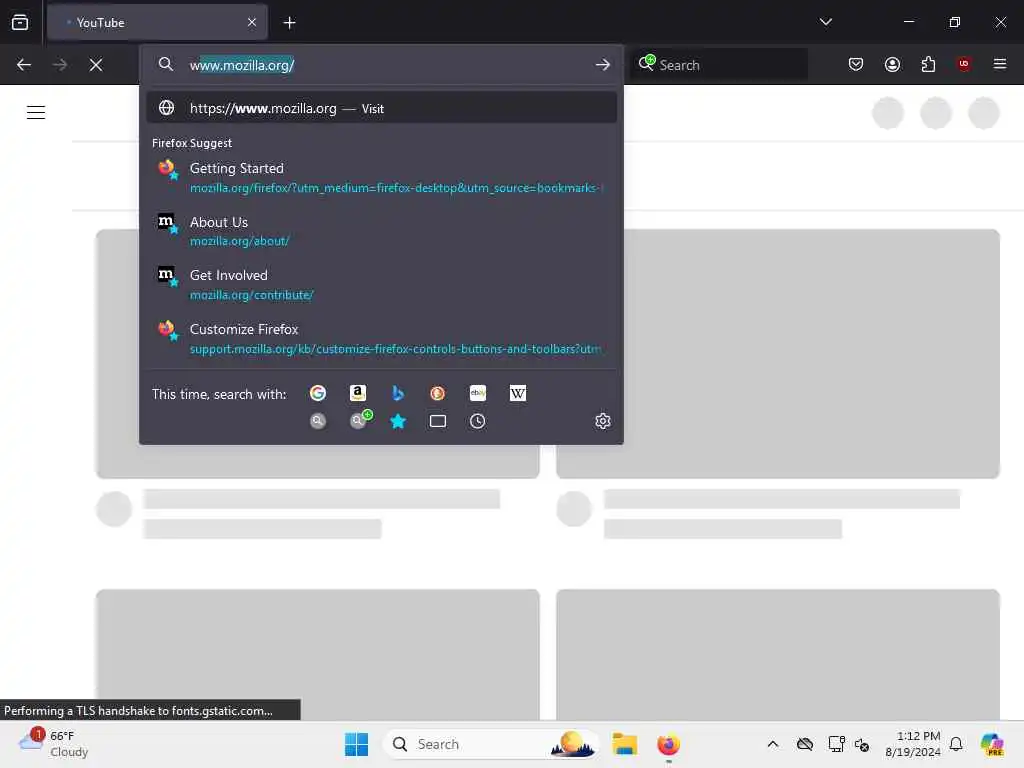Search history using the clock icon

pyautogui.click(x=478, y=421)
